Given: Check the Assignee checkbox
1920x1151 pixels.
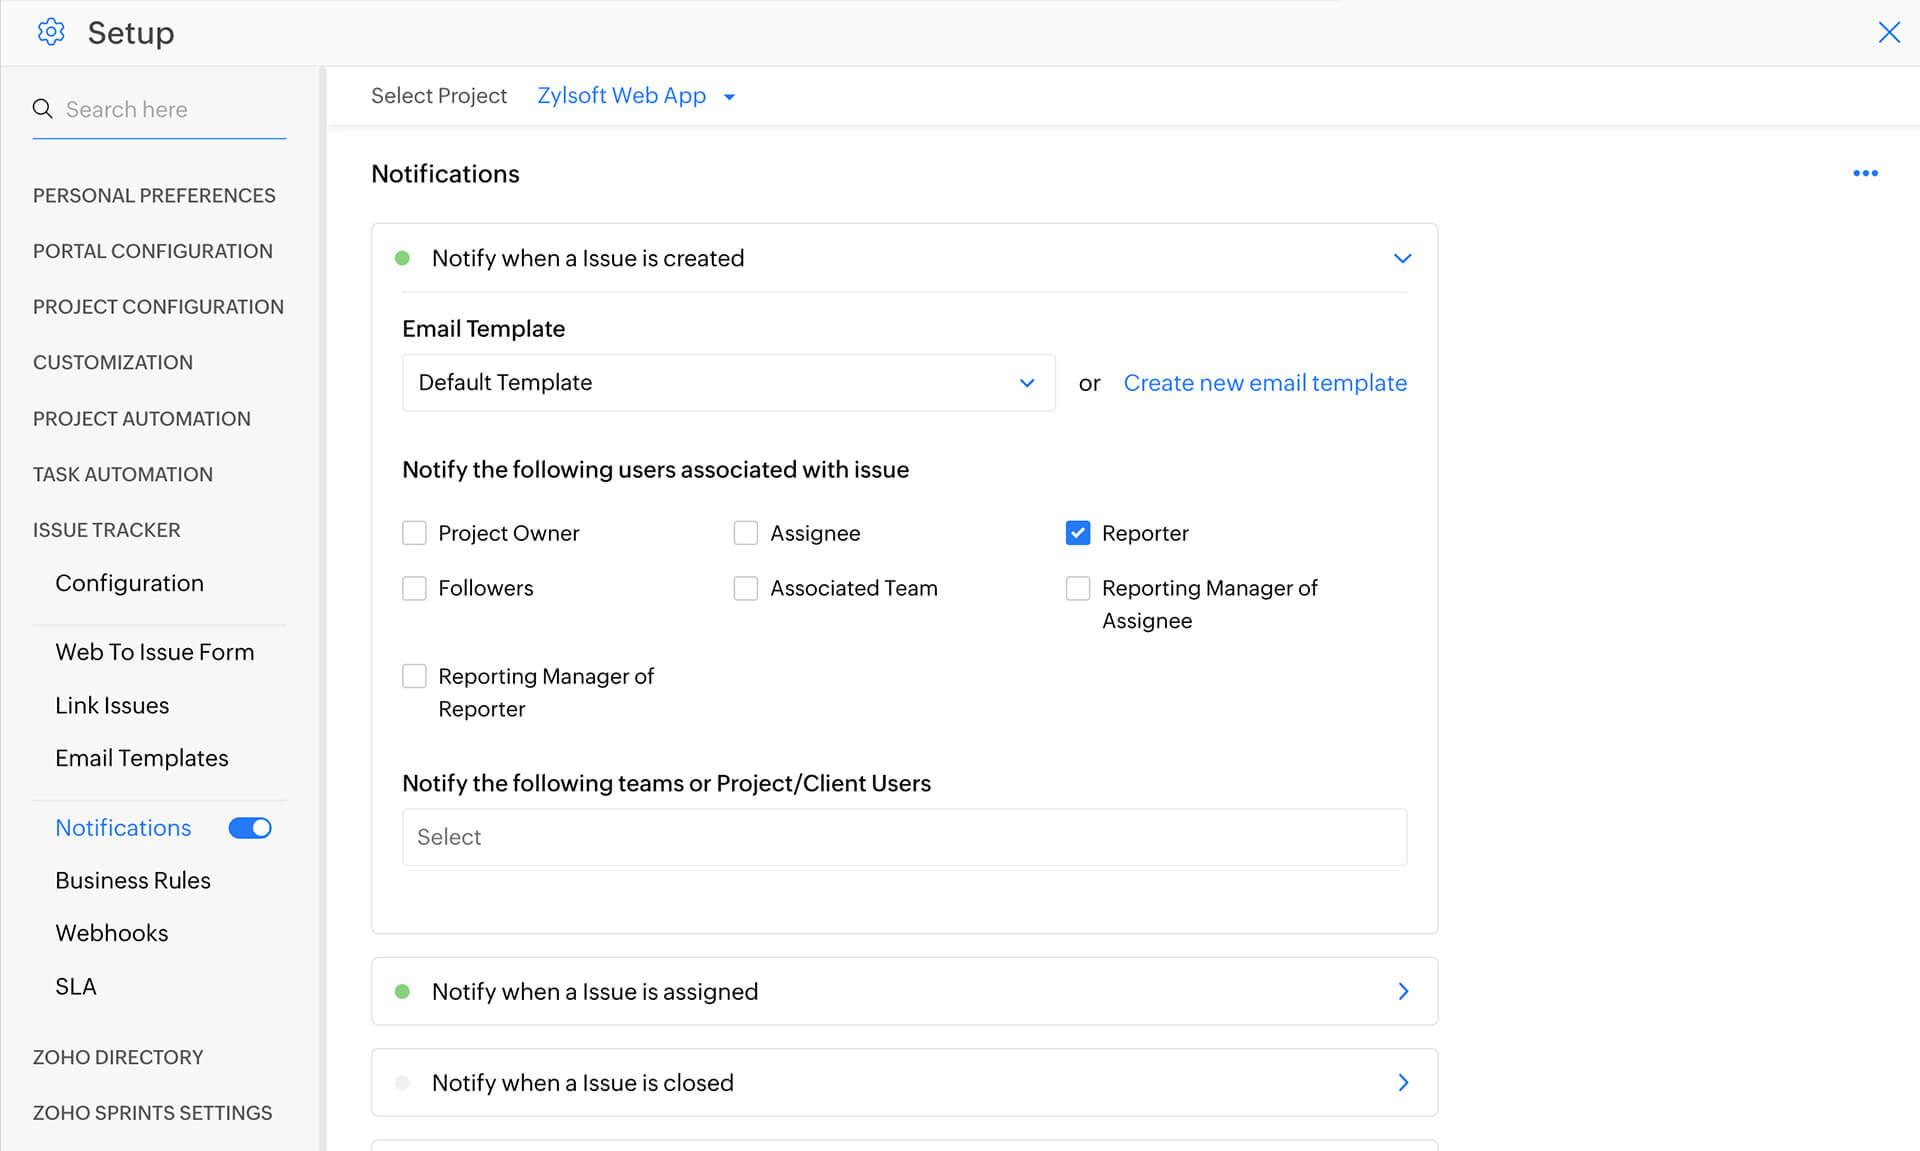Looking at the screenshot, I should click(x=746, y=533).
